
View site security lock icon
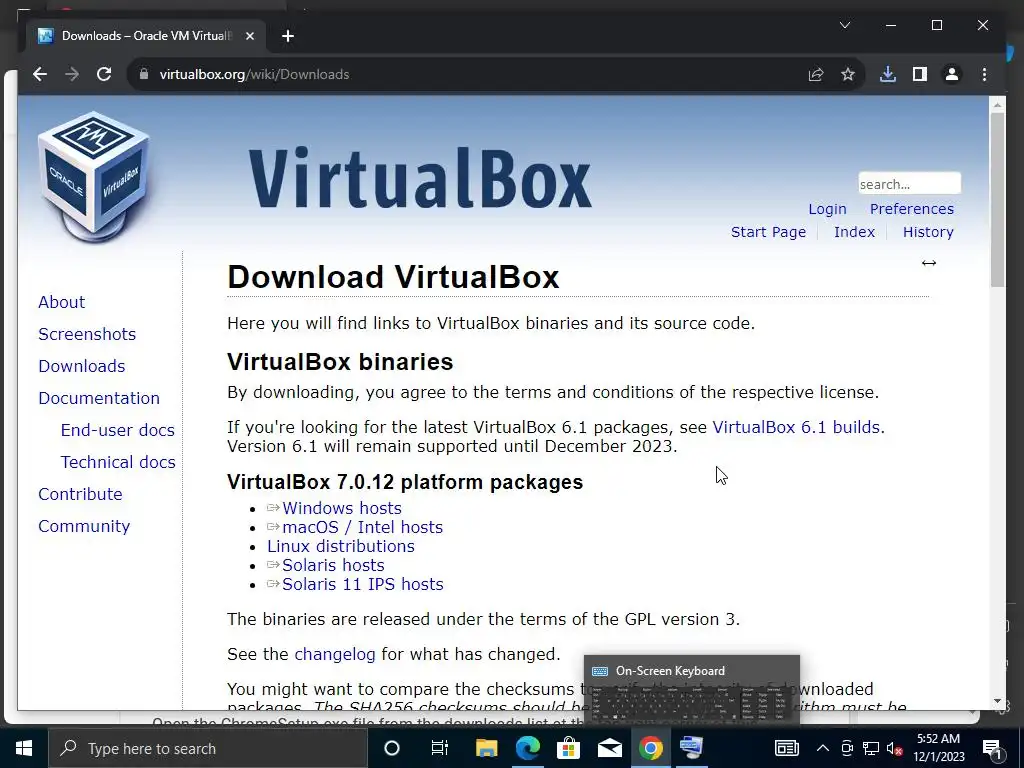[144, 74]
